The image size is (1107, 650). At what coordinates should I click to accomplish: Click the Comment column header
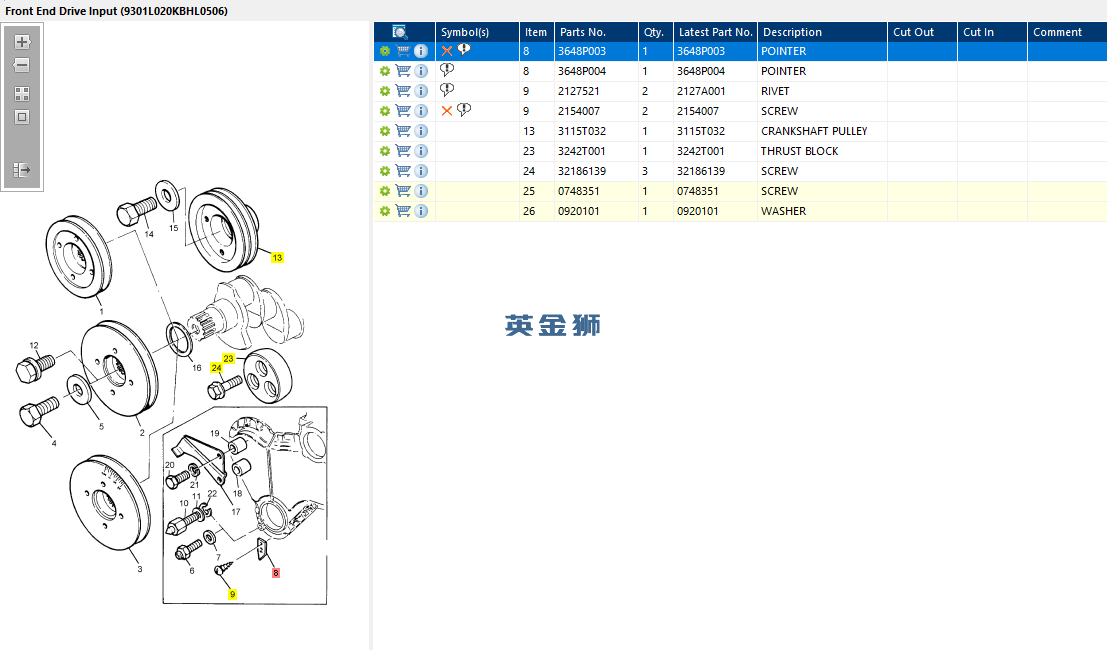[1067, 32]
